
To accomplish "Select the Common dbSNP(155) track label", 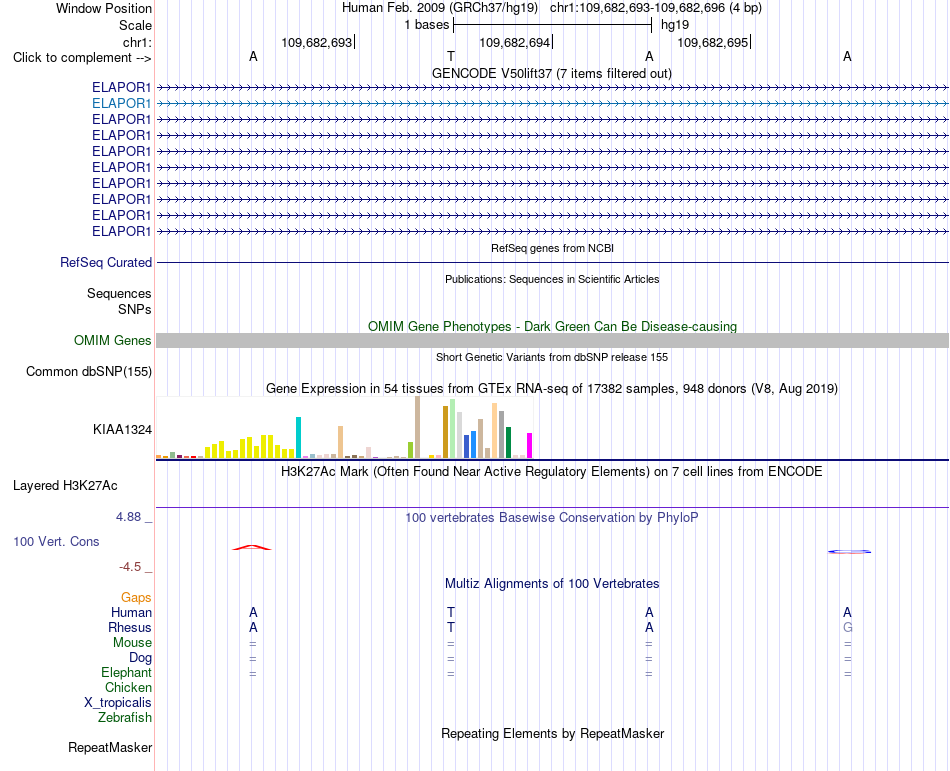I will tap(89, 372).
